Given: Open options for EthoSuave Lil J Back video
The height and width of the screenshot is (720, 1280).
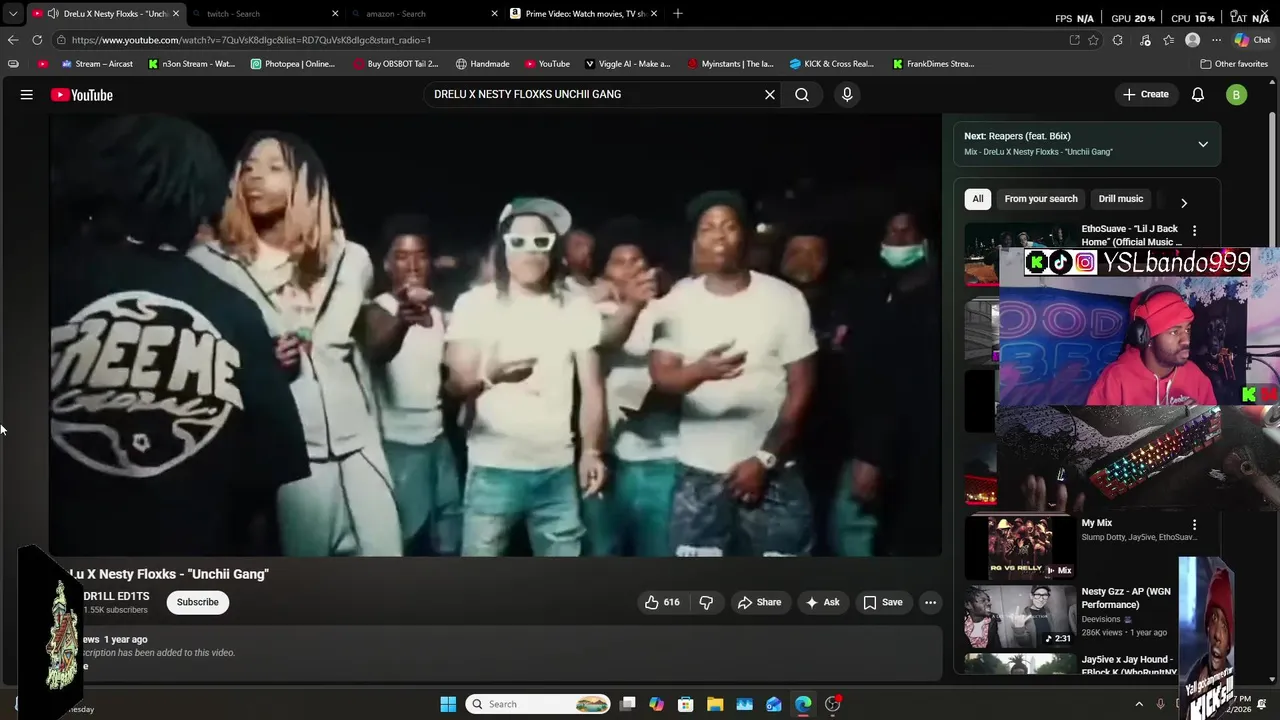Looking at the screenshot, I should 1194,231.
